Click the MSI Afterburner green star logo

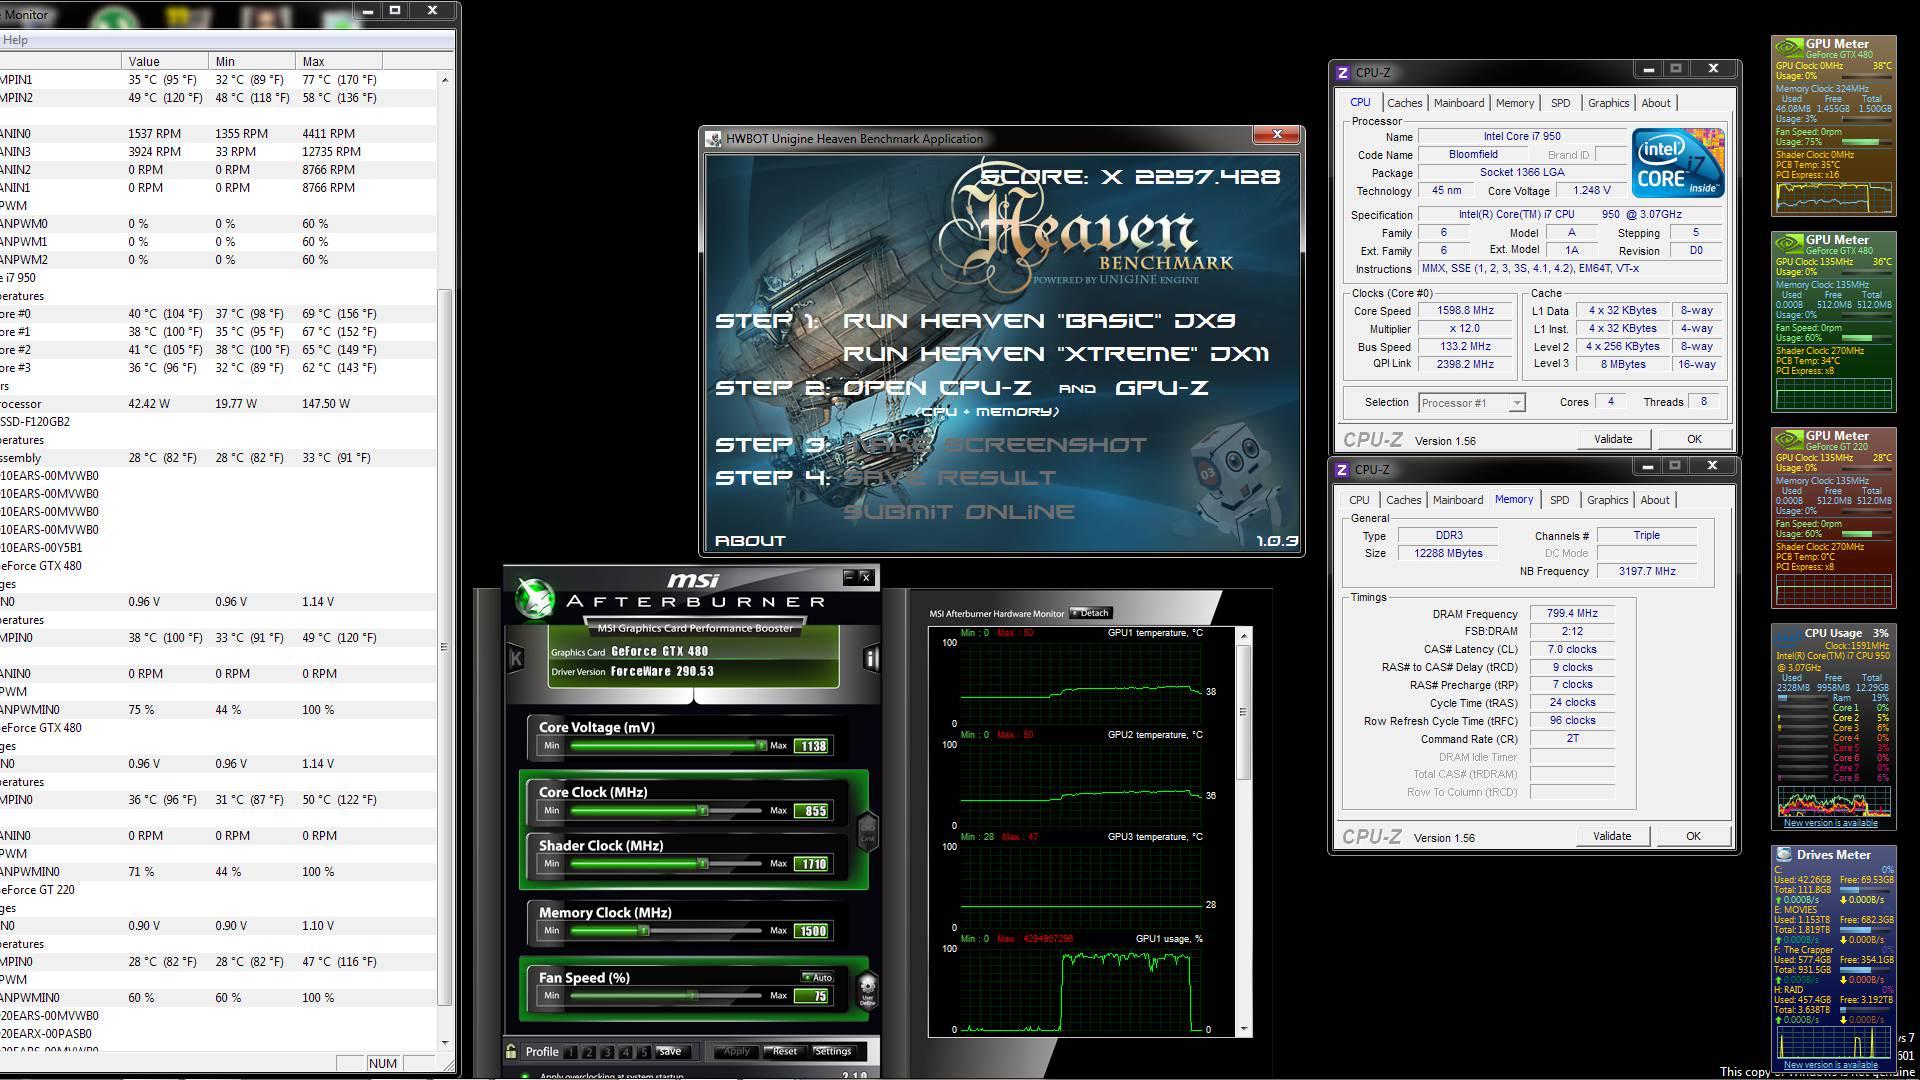pyautogui.click(x=535, y=598)
